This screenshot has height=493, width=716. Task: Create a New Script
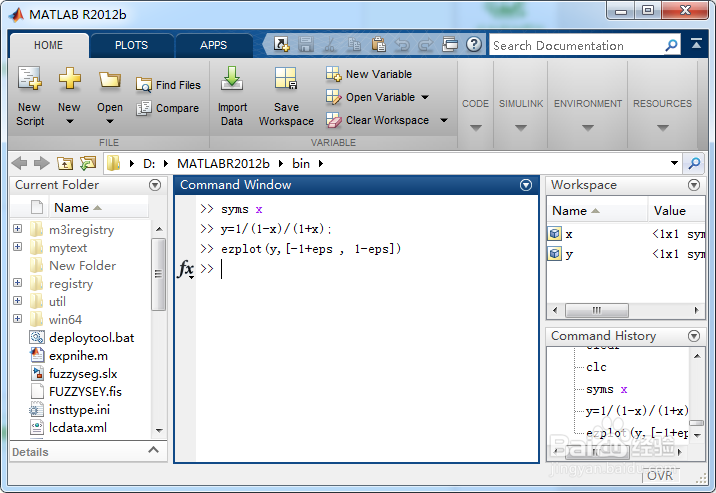30,96
